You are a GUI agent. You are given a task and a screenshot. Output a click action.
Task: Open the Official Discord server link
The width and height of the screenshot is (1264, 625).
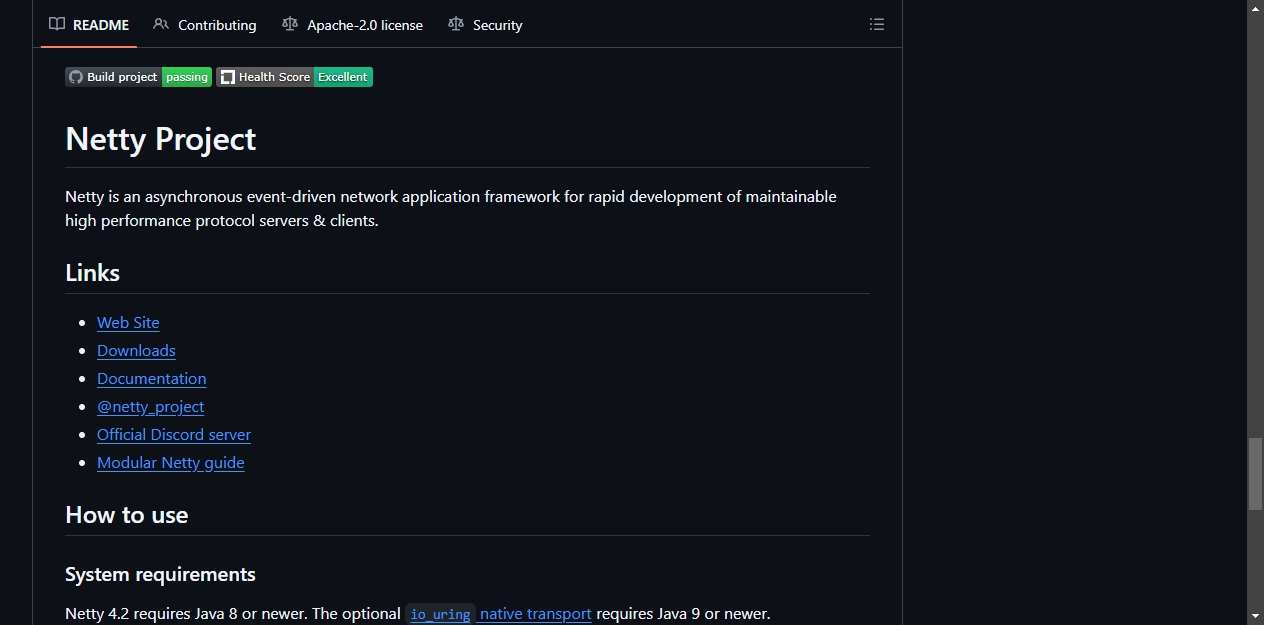(174, 434)
